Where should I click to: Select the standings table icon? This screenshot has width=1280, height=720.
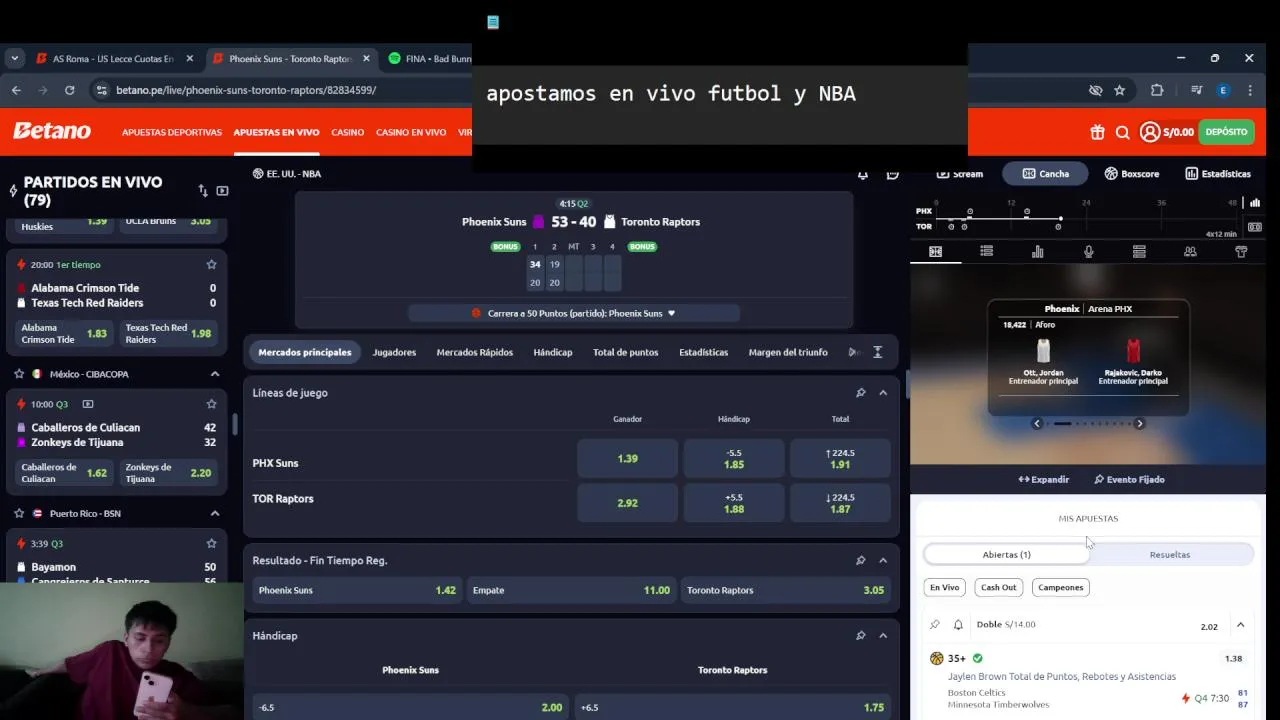1139,252
